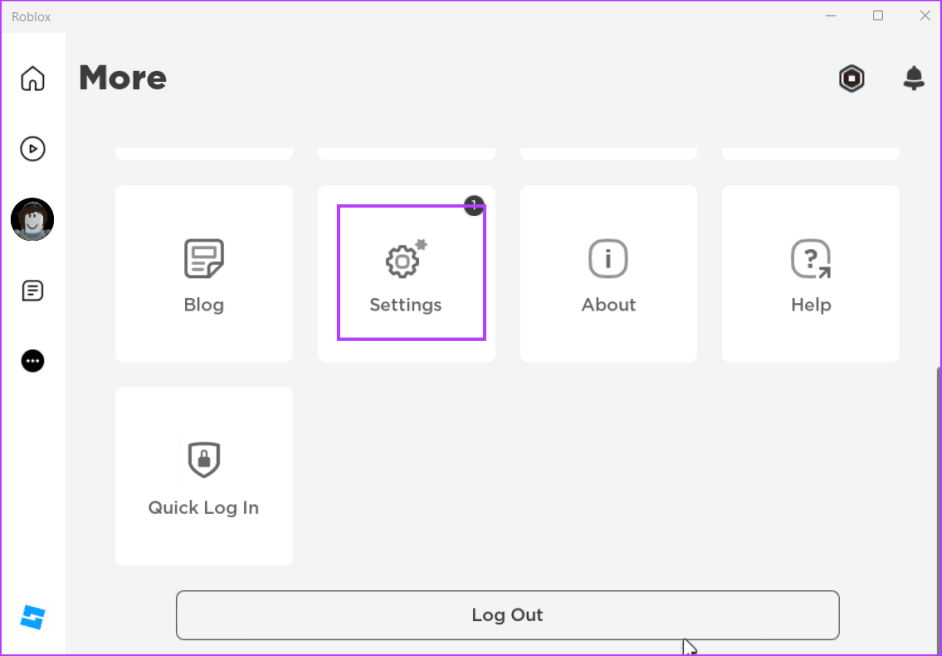Open the Discover play icon in sidebar
Viewport: 942px width, 656px height.
(x=33, y=149)
